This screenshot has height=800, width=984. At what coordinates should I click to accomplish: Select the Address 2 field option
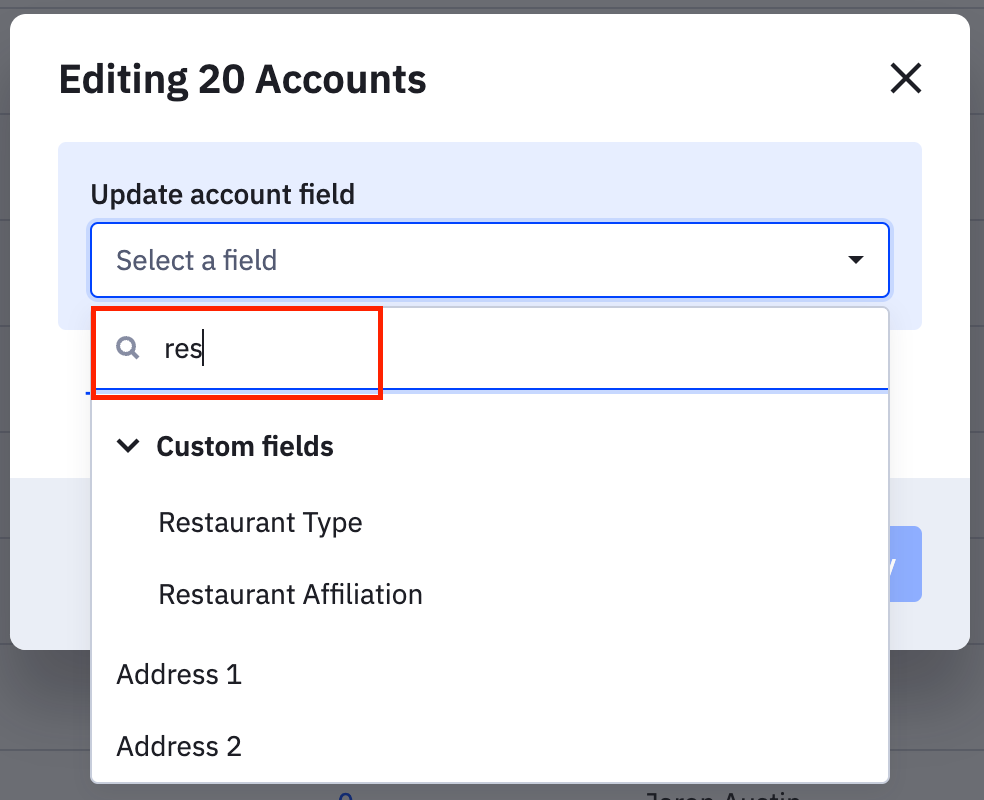179,746
